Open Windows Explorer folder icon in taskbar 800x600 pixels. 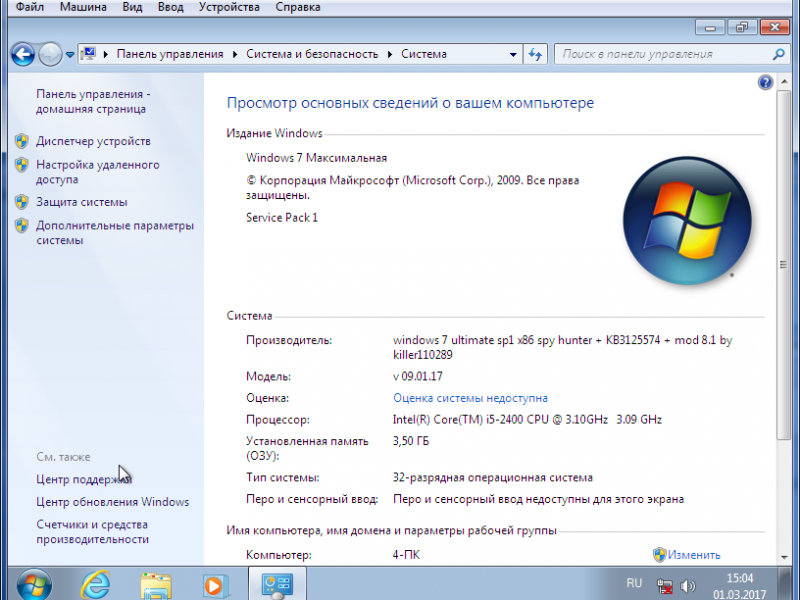tap(156, 586)
